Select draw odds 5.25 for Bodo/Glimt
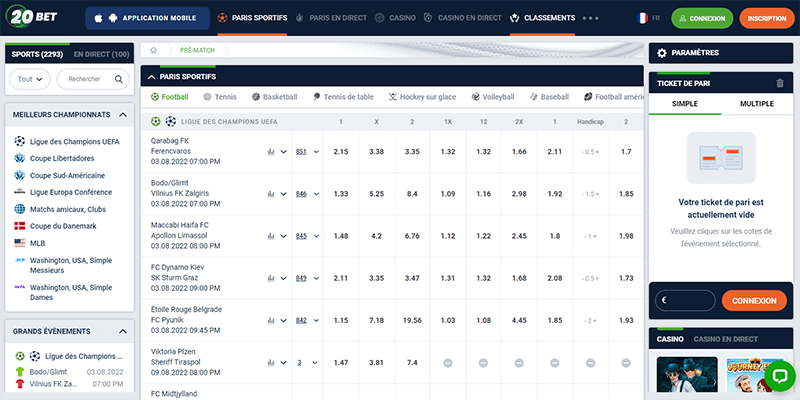The width and height of the screenshot is (800, 400). (x=377, y=194)
